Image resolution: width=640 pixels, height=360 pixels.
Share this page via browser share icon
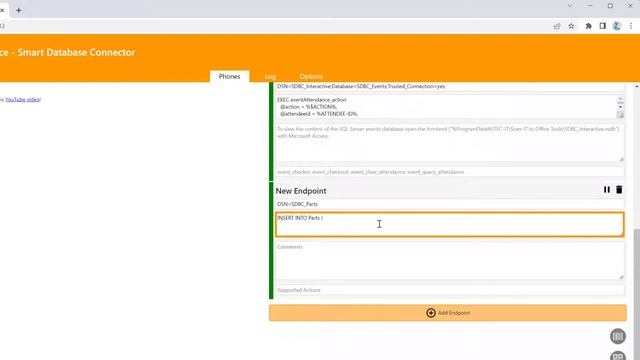coord(557,26)
